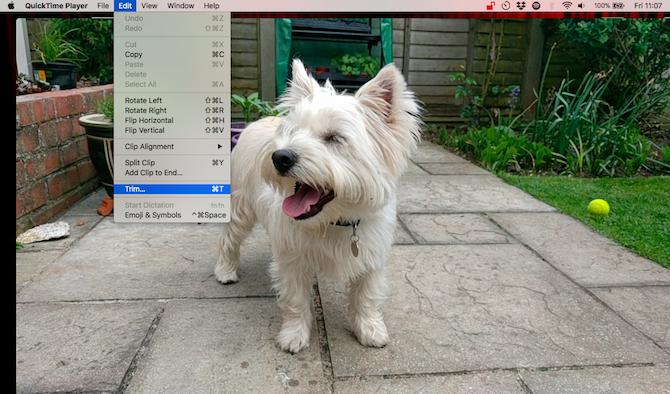Click the Wi-Fi status icon

click(567, 6)
